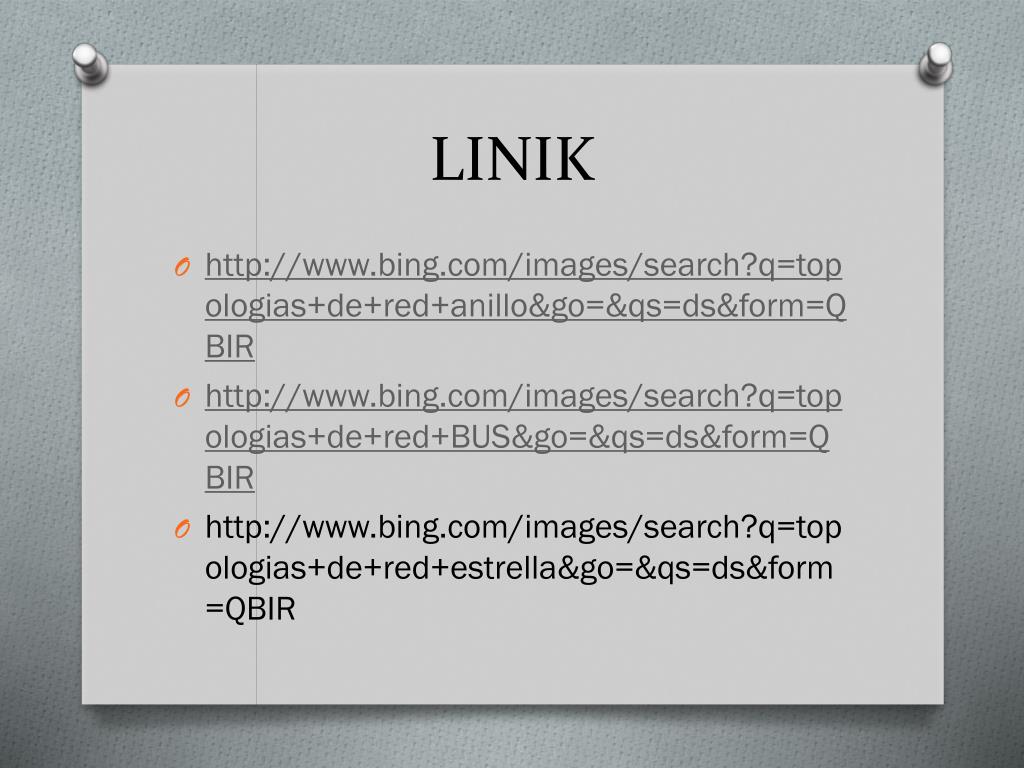The image size is (1024, 768).
Task: Select the LINIK slide title
Action: tap(513, 159)
